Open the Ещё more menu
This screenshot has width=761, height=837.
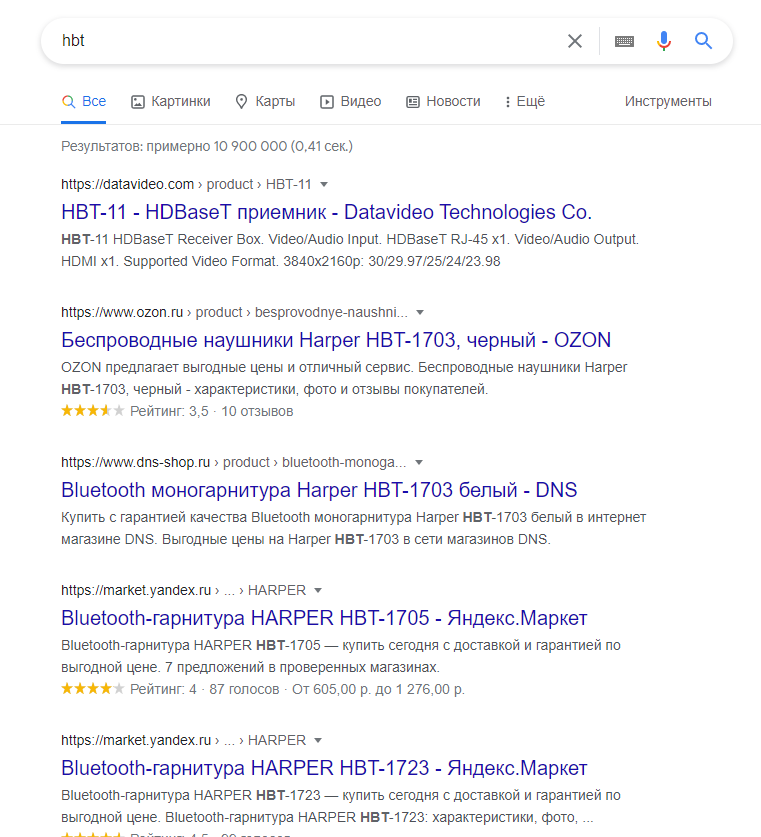point(525,101)
